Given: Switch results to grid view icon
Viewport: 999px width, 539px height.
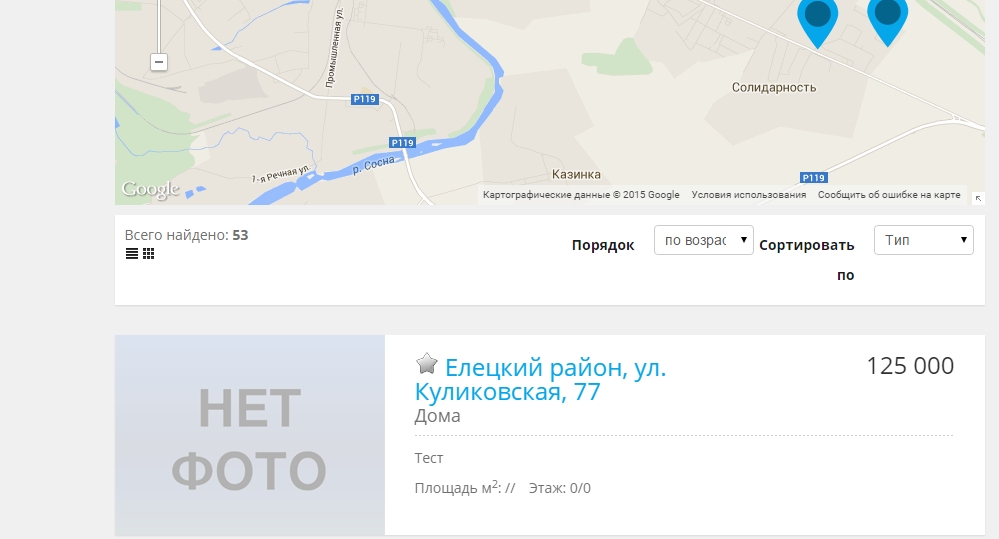Looking at the screenshot, I should (x=148, y=254).
